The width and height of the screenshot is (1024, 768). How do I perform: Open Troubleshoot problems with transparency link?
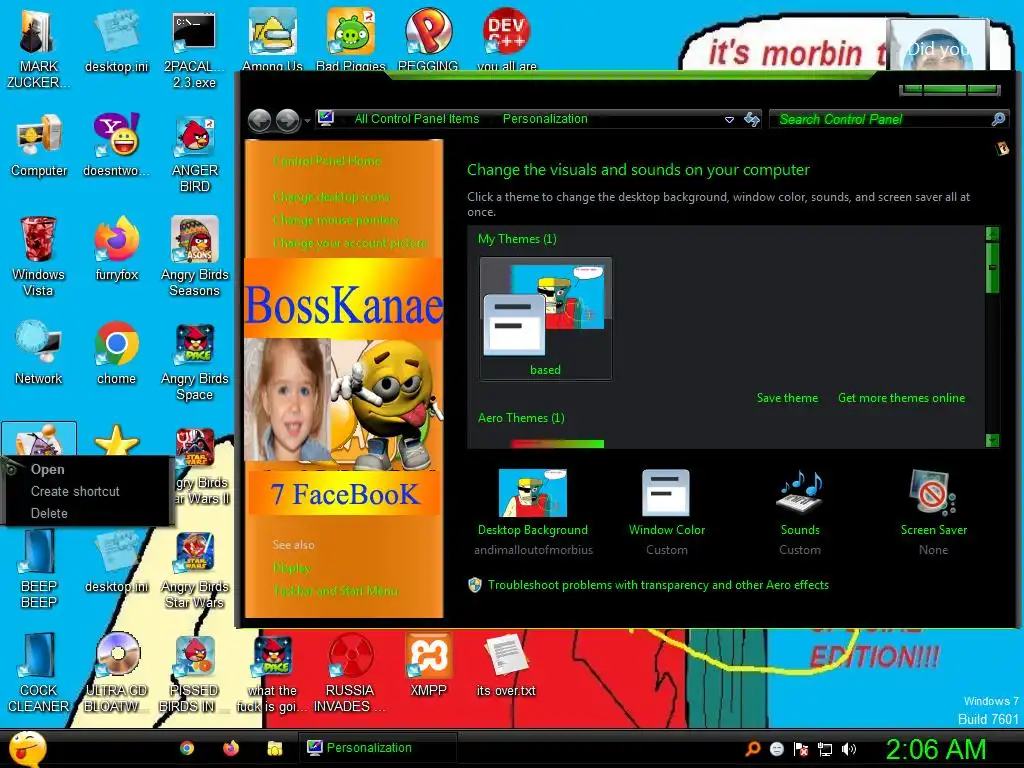tap(658, 585)
